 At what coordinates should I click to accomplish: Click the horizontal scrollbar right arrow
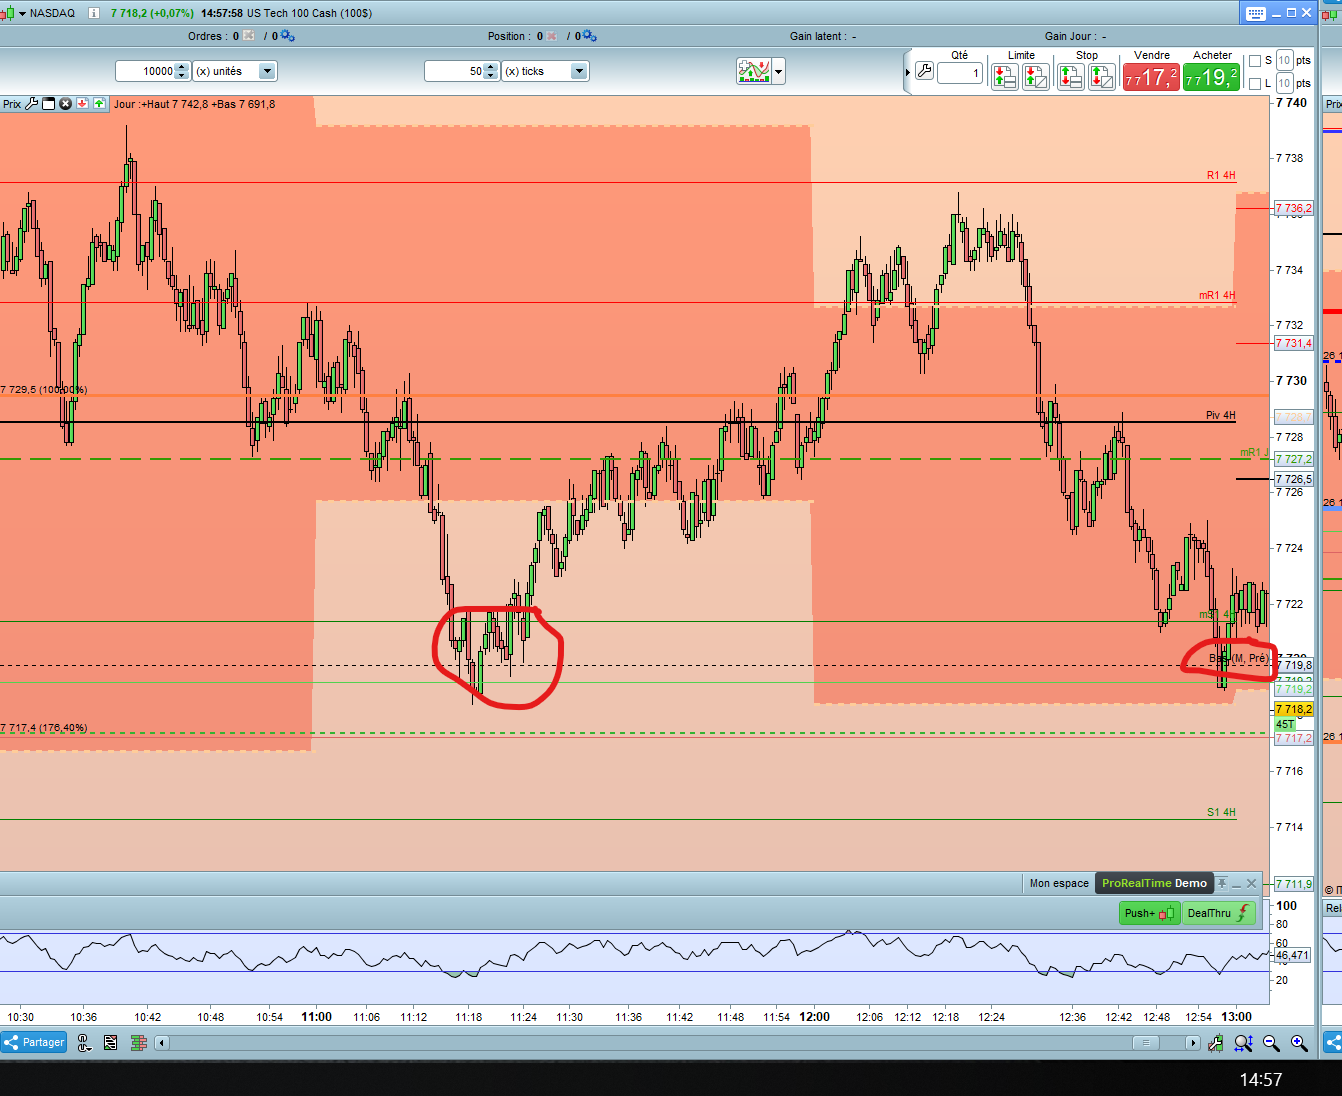(1192, 1043)
